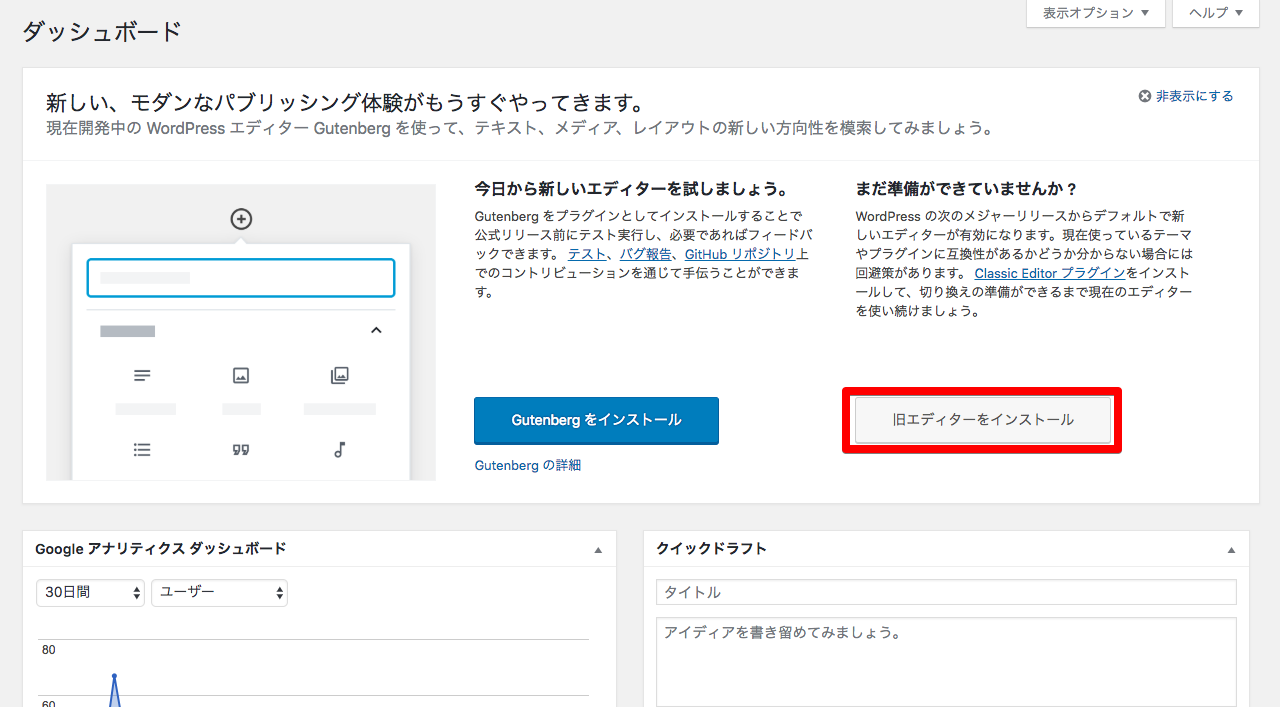Open the ユーザー metric dropdown
The height and width of the screenshot is (707, 1280).
pos(219,592)
